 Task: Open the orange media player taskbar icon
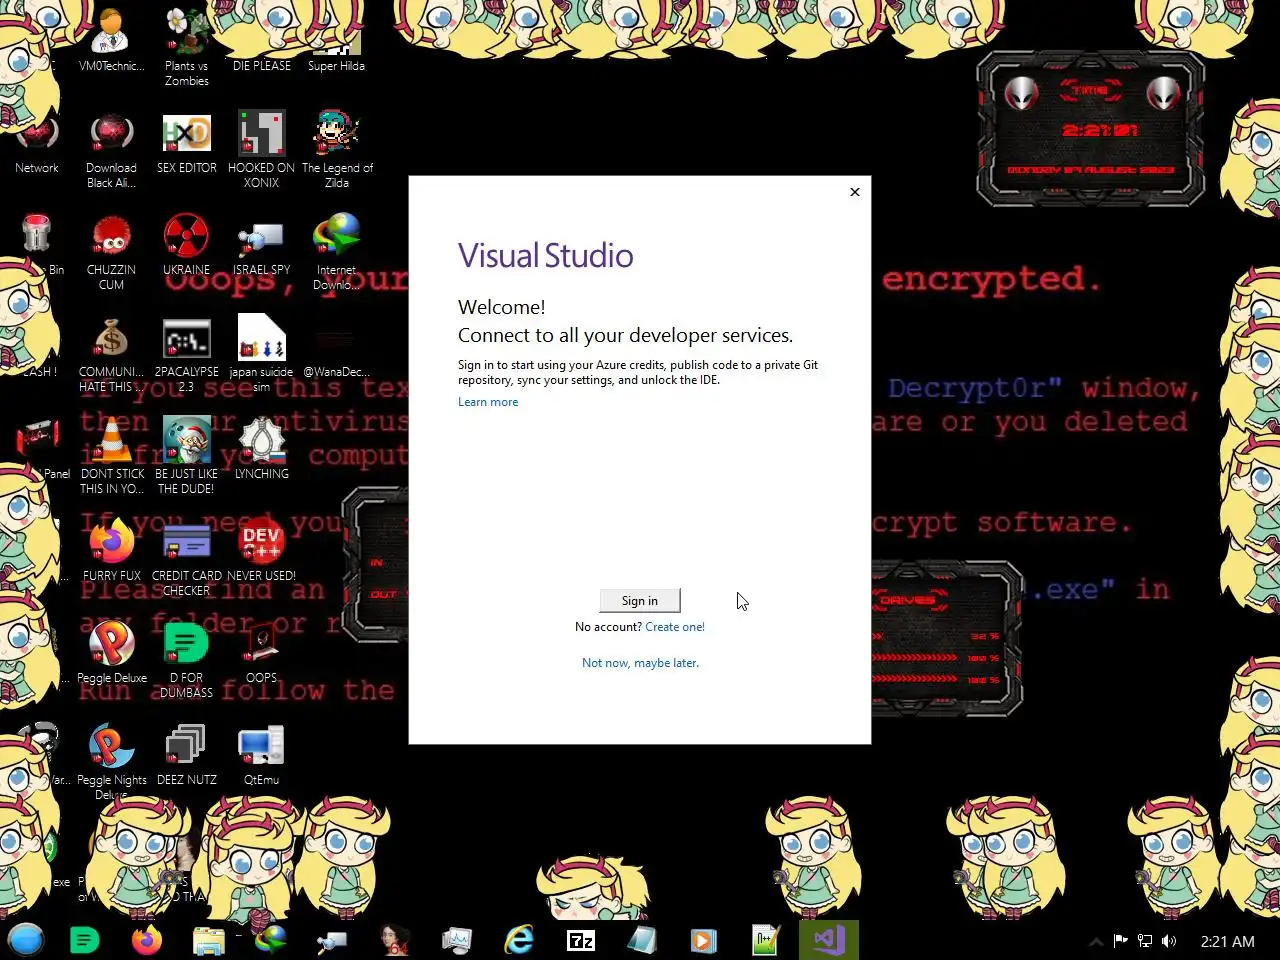[704, 940]
